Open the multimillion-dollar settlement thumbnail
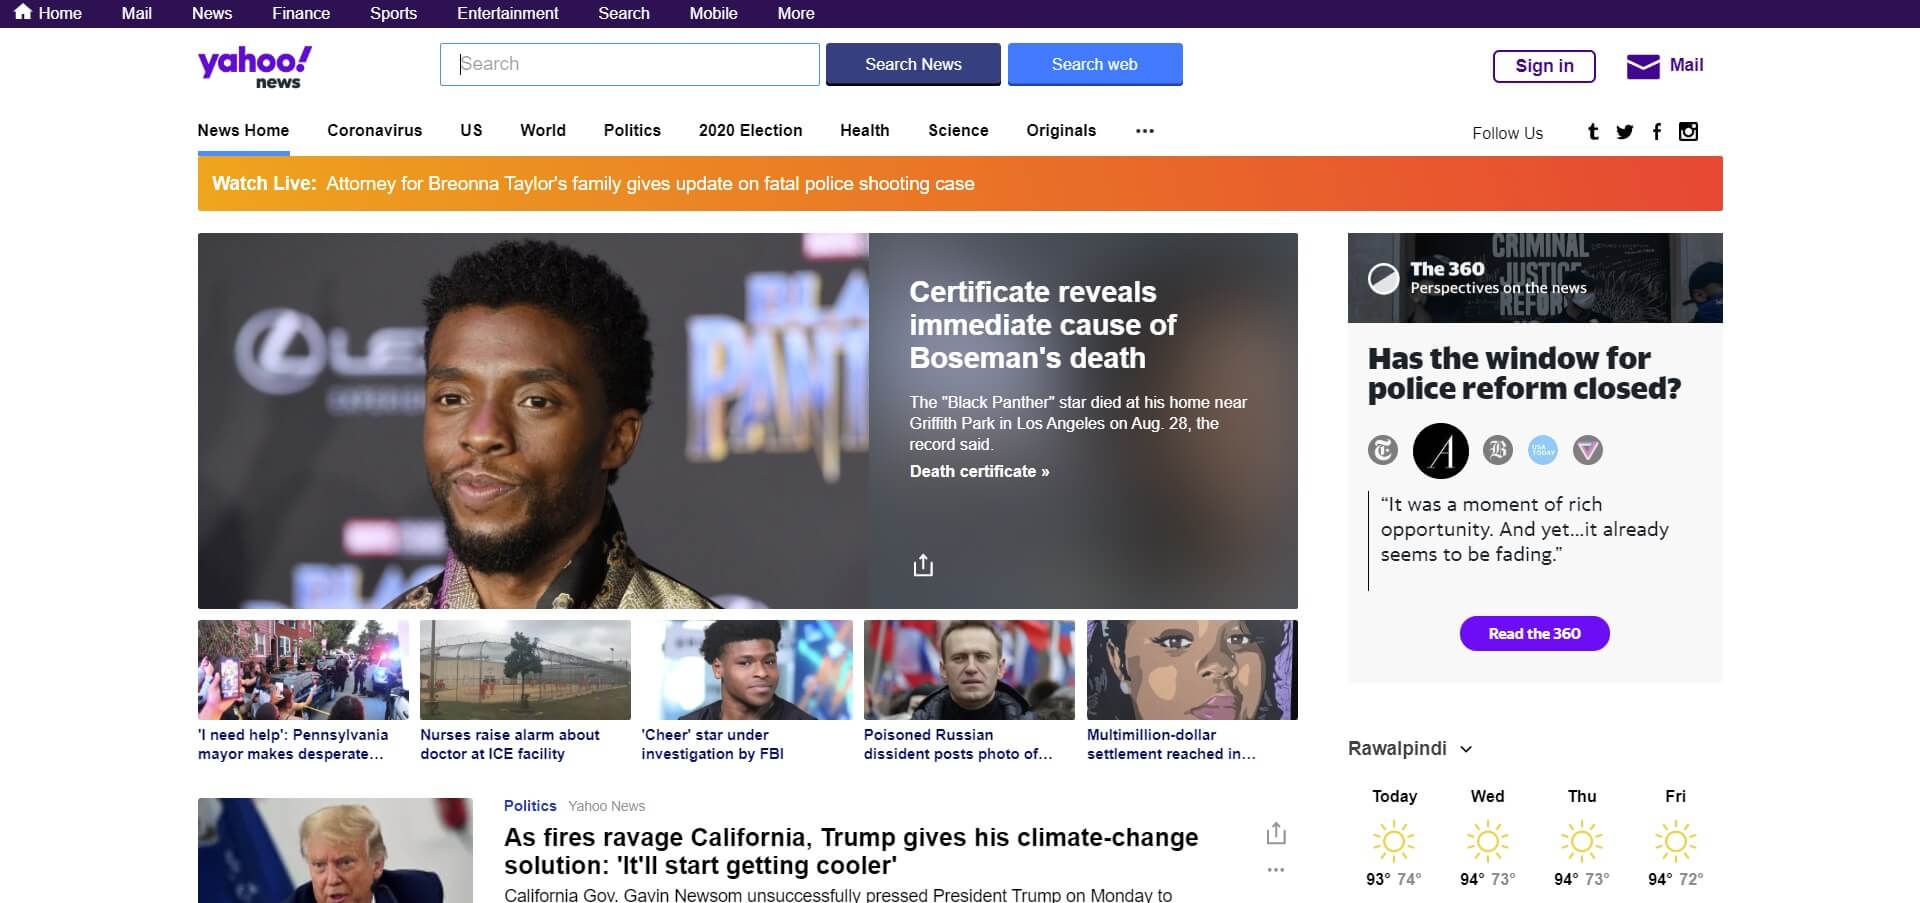This screenshot has width=1920, height=903. [1192, 670]
